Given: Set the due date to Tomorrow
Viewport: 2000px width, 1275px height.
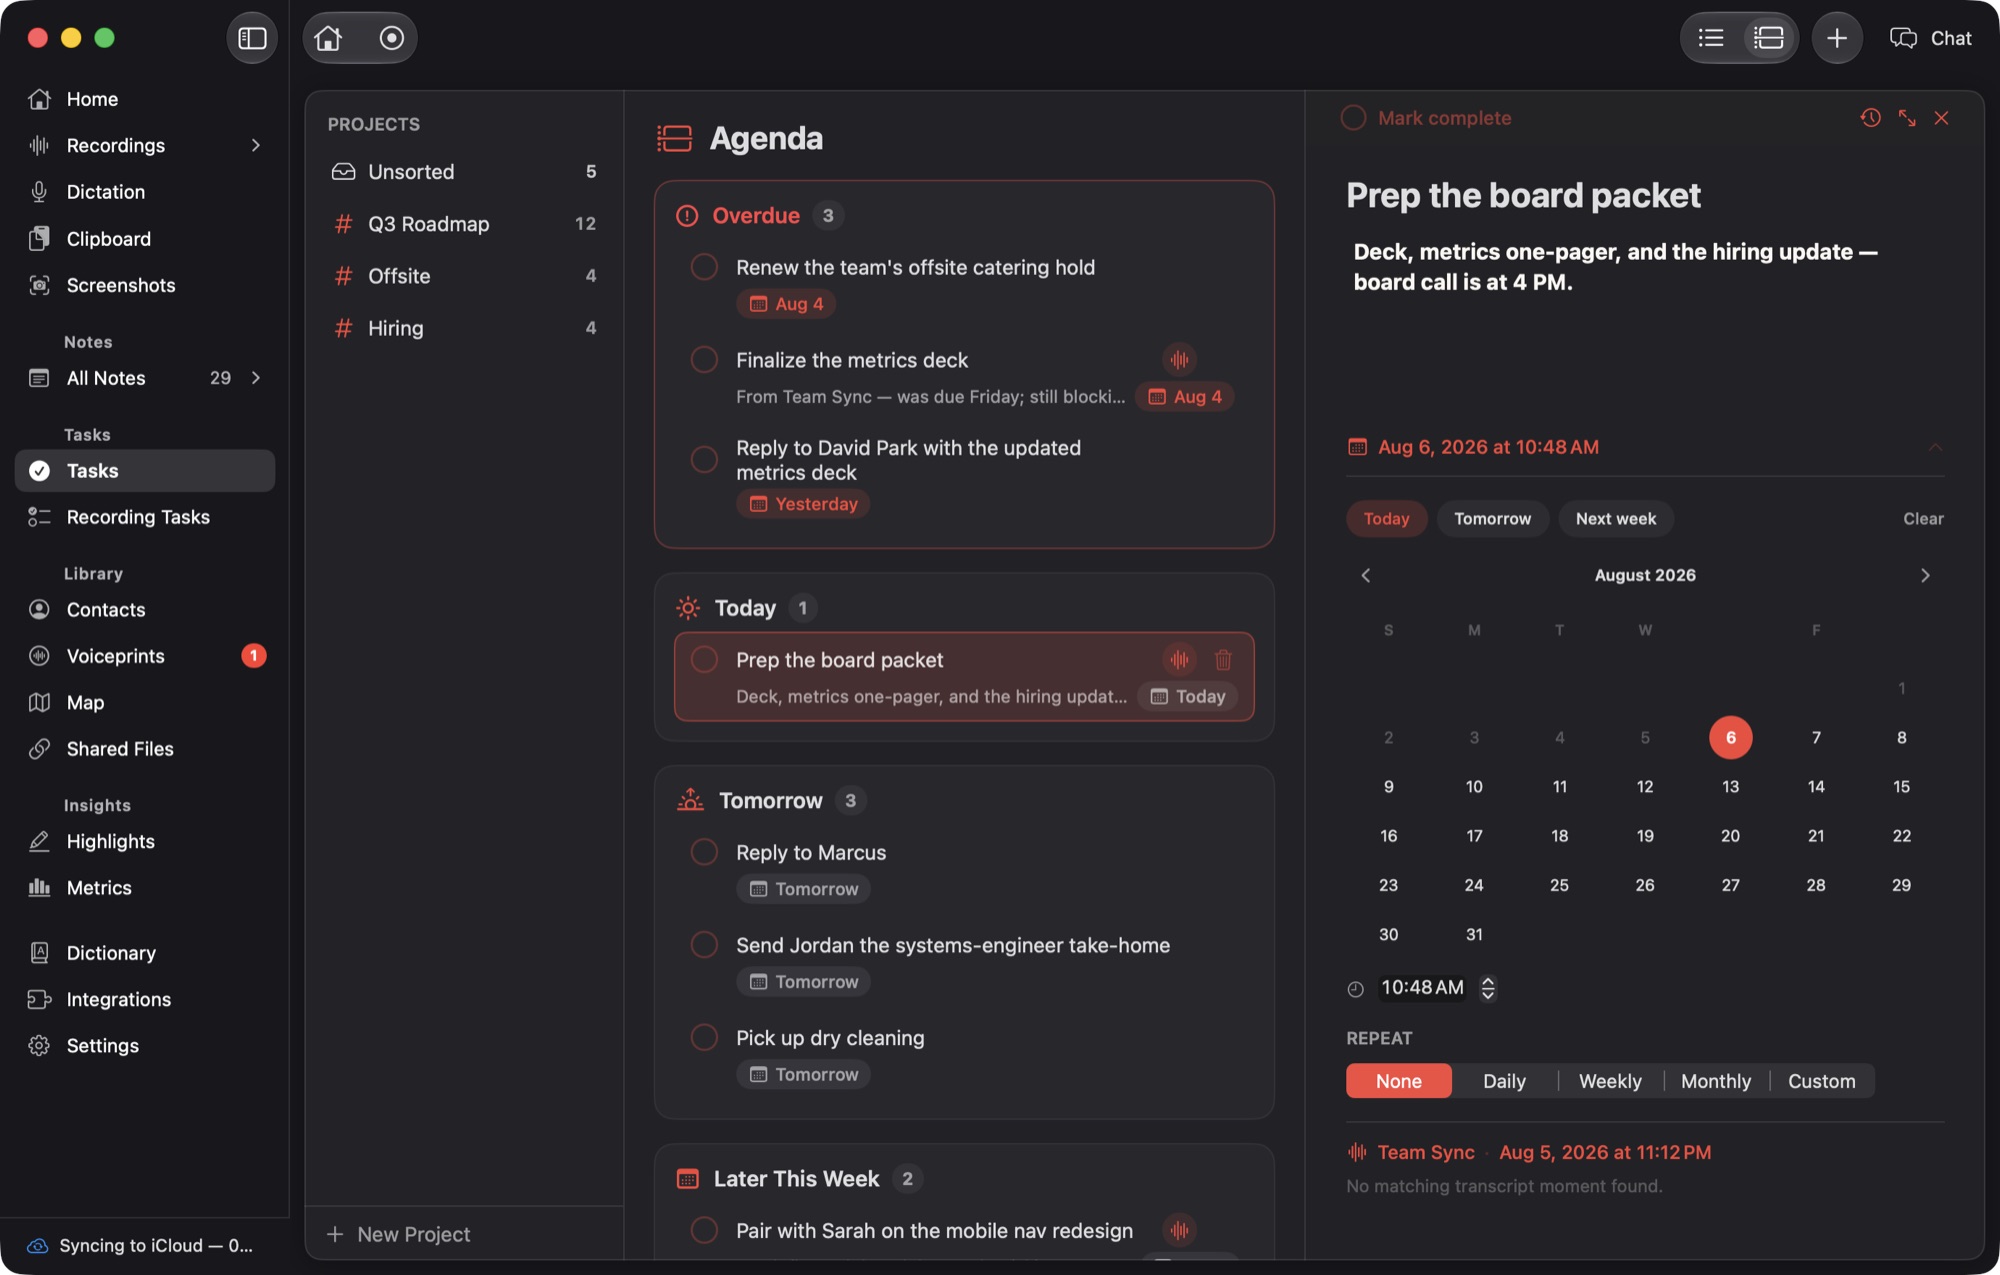Looking at the screenshot, I should tap(1492, 519).
